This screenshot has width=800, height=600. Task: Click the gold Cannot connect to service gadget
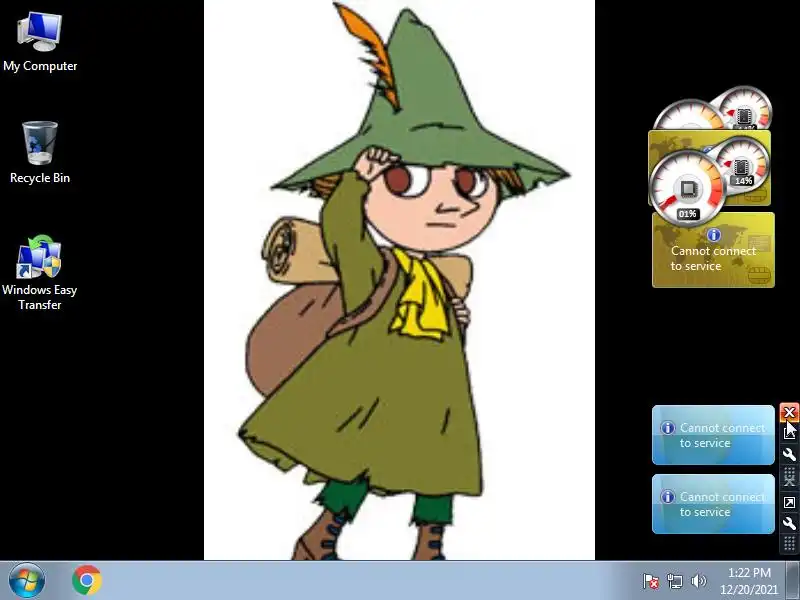coord(713,251)
